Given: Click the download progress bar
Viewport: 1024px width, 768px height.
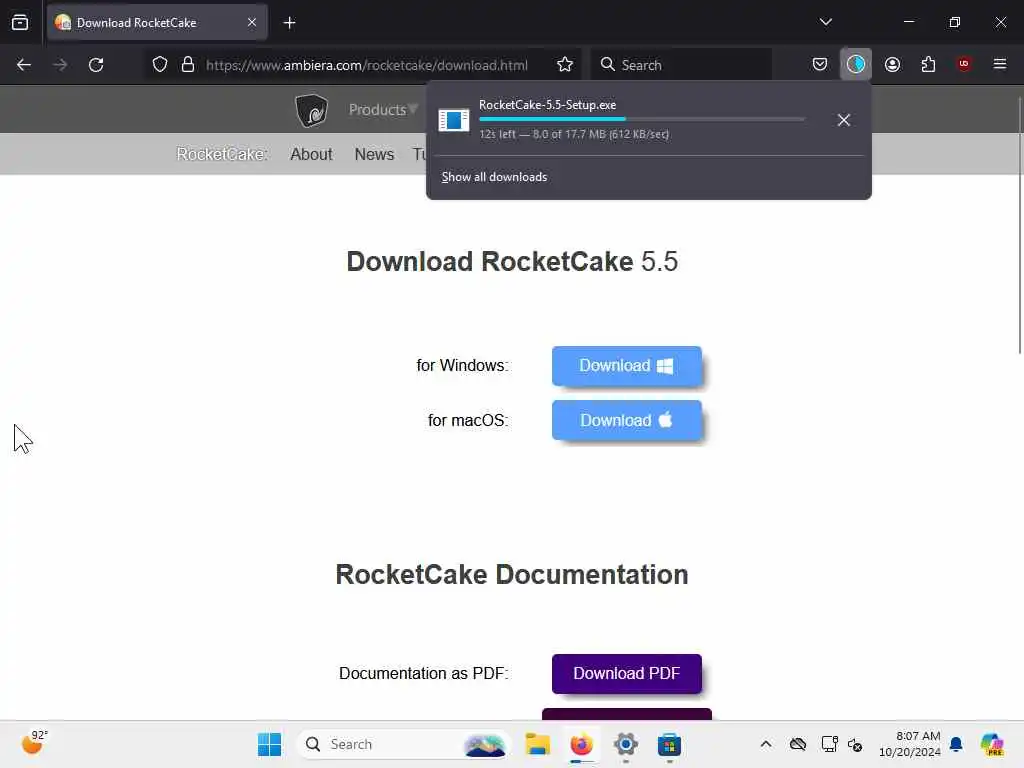Looking at the screenshot, I should tap(641, 119).
